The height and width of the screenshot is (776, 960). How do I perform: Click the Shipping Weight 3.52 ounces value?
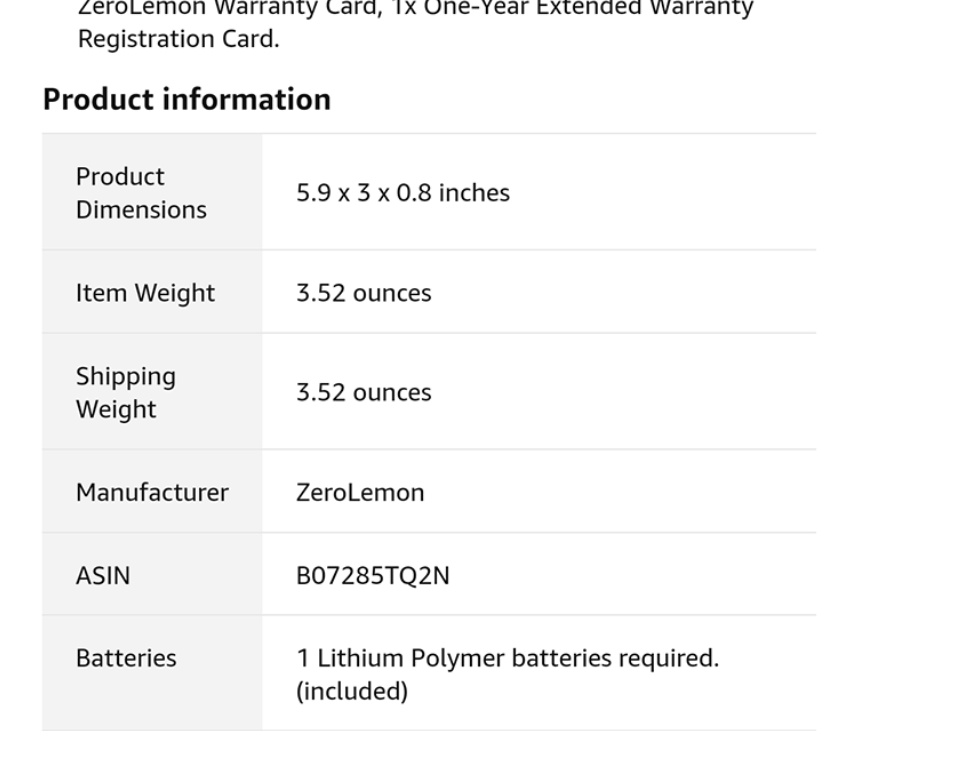coord(363,392)
